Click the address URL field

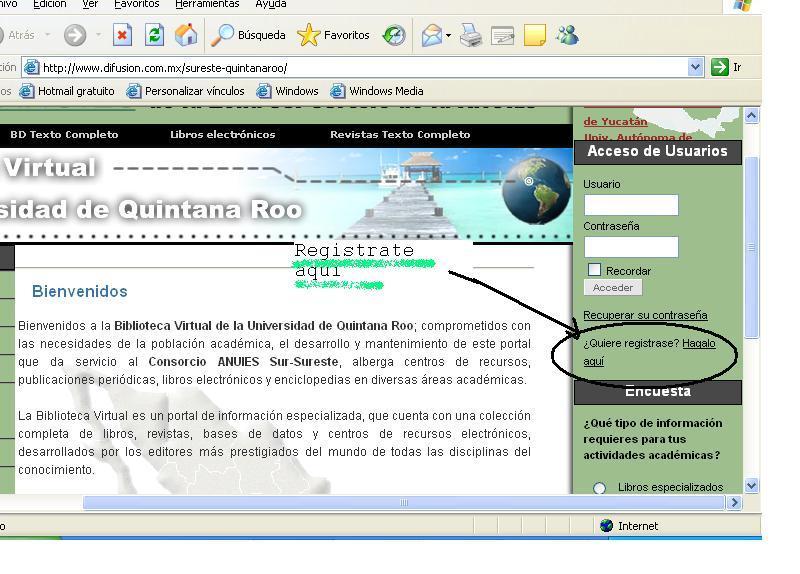(x=363, y=67)
